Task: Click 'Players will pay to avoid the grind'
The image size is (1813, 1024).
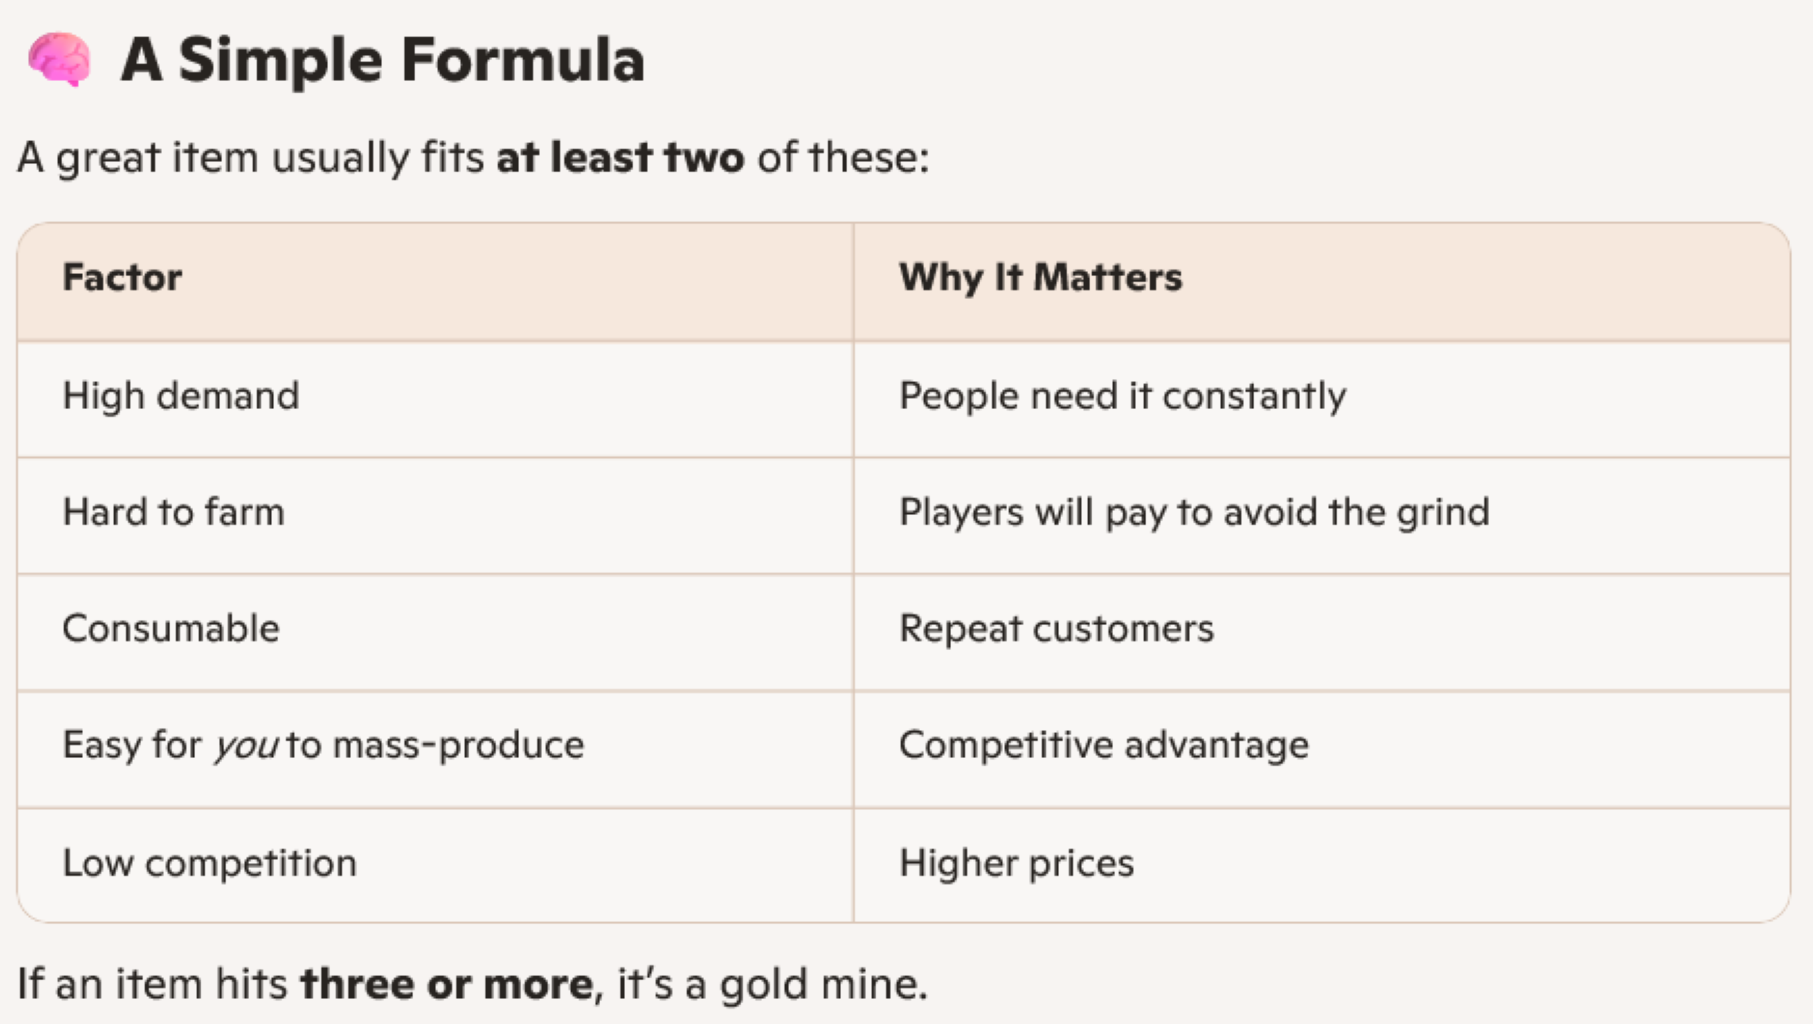Action: pos(1194,512)
